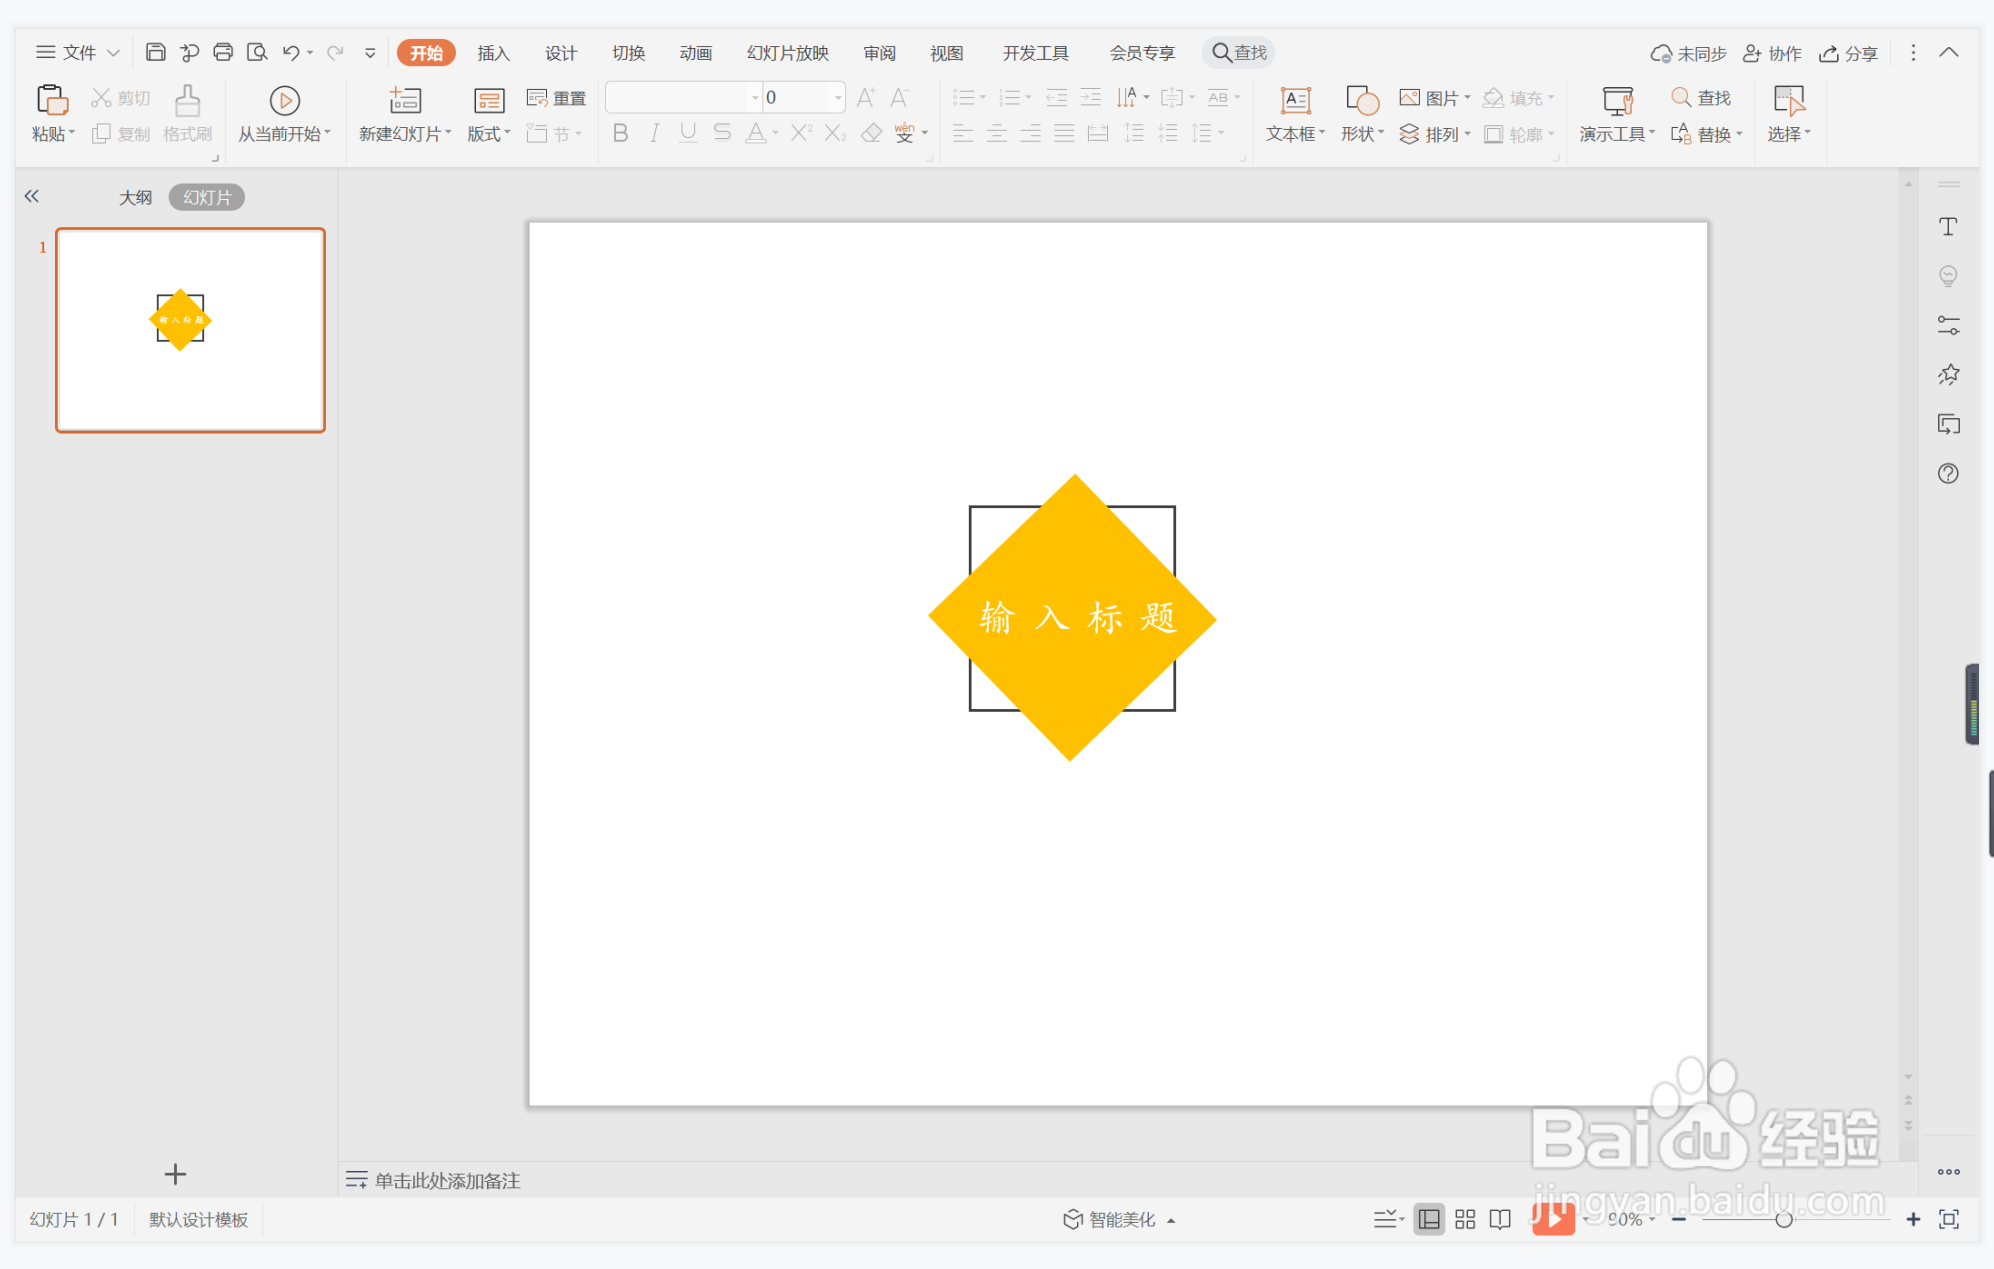Open the 形状 shapes tool
Image resolution: width=1994 pixels, height=1269 pixels.
(x=1362, y=100)
